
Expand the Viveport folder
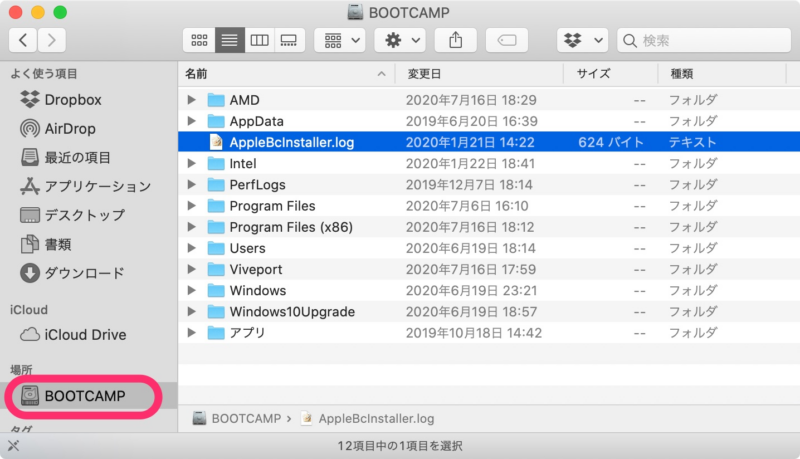(192, 269)
